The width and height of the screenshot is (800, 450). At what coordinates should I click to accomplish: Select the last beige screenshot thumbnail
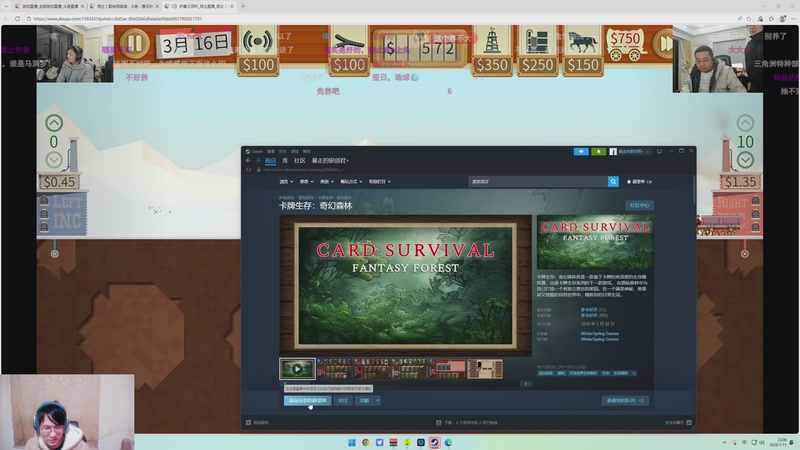[x=485, y=369]
